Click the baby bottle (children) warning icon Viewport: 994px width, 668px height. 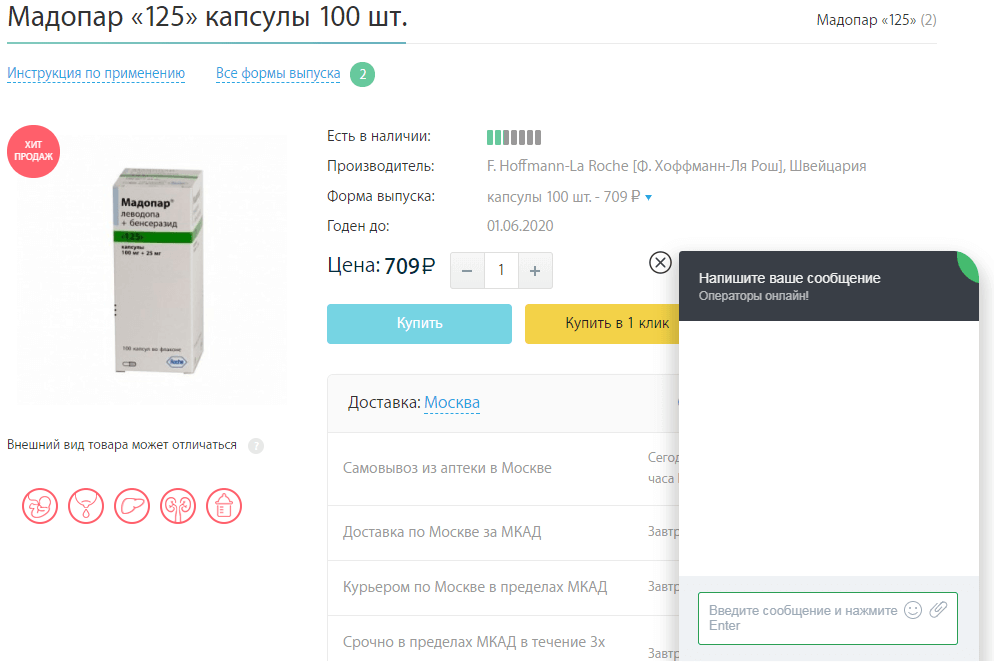click(224, 506)
